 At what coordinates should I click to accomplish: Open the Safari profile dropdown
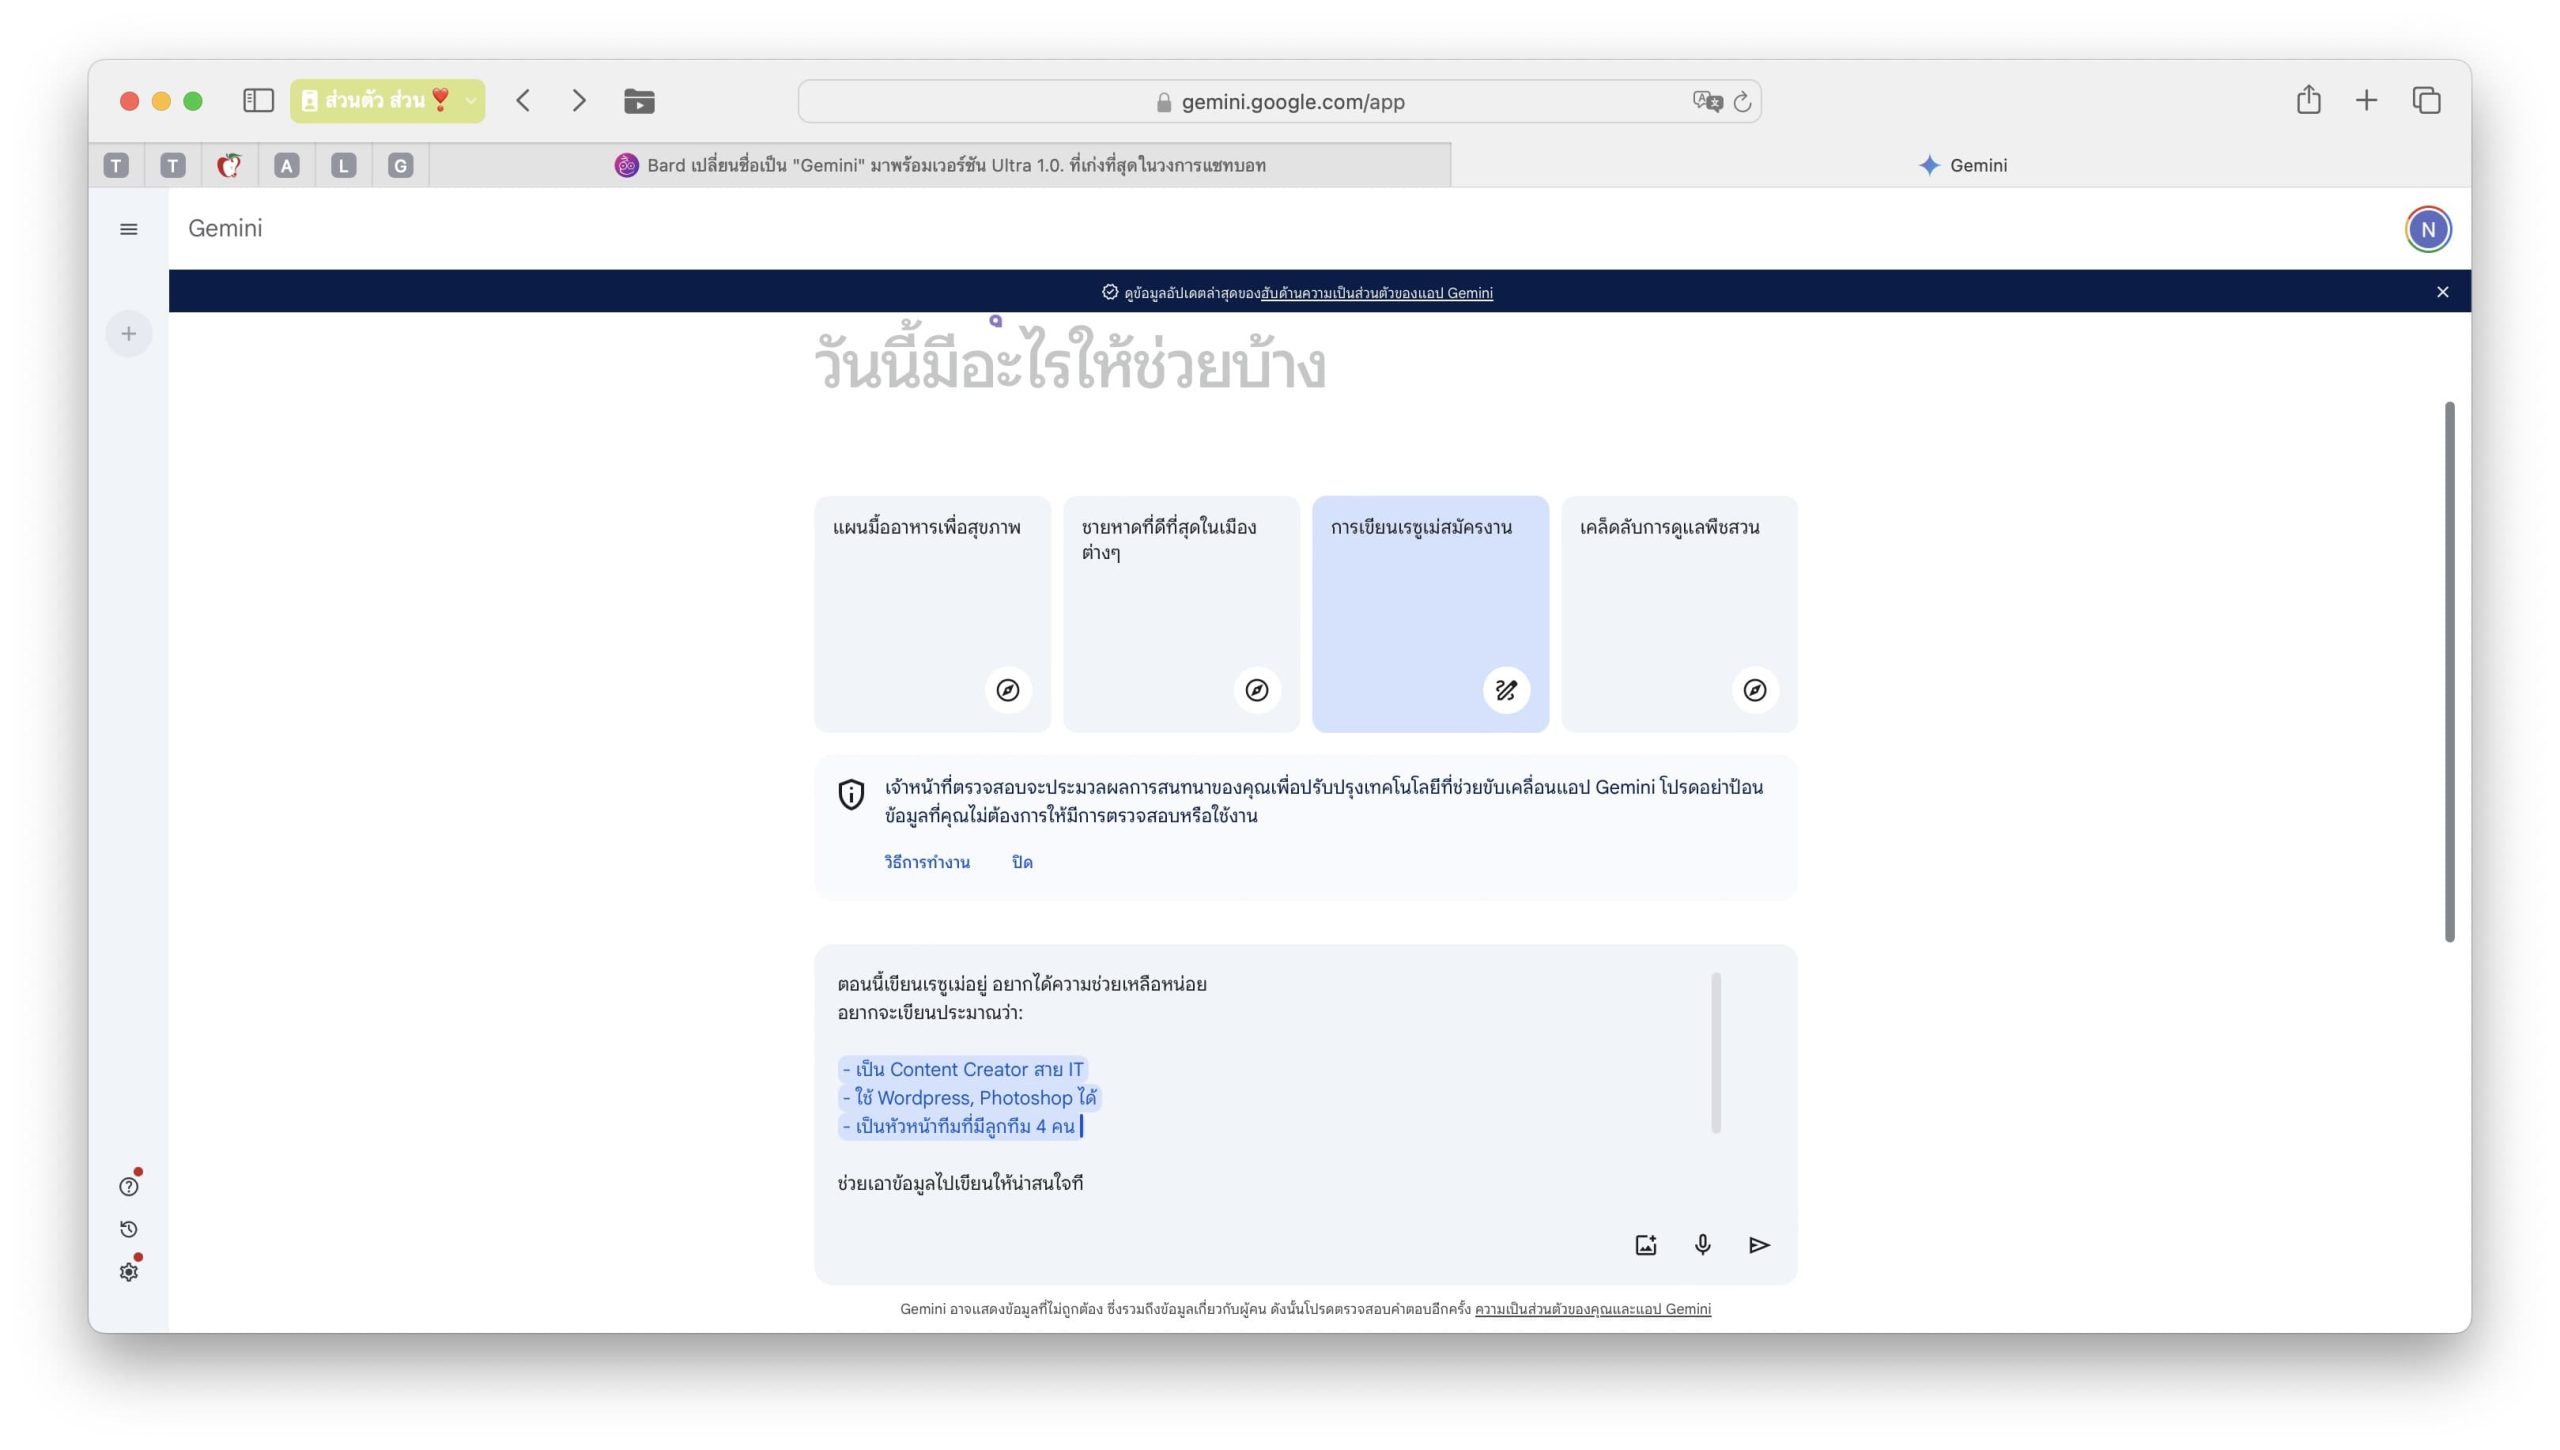tap(387, 100)
